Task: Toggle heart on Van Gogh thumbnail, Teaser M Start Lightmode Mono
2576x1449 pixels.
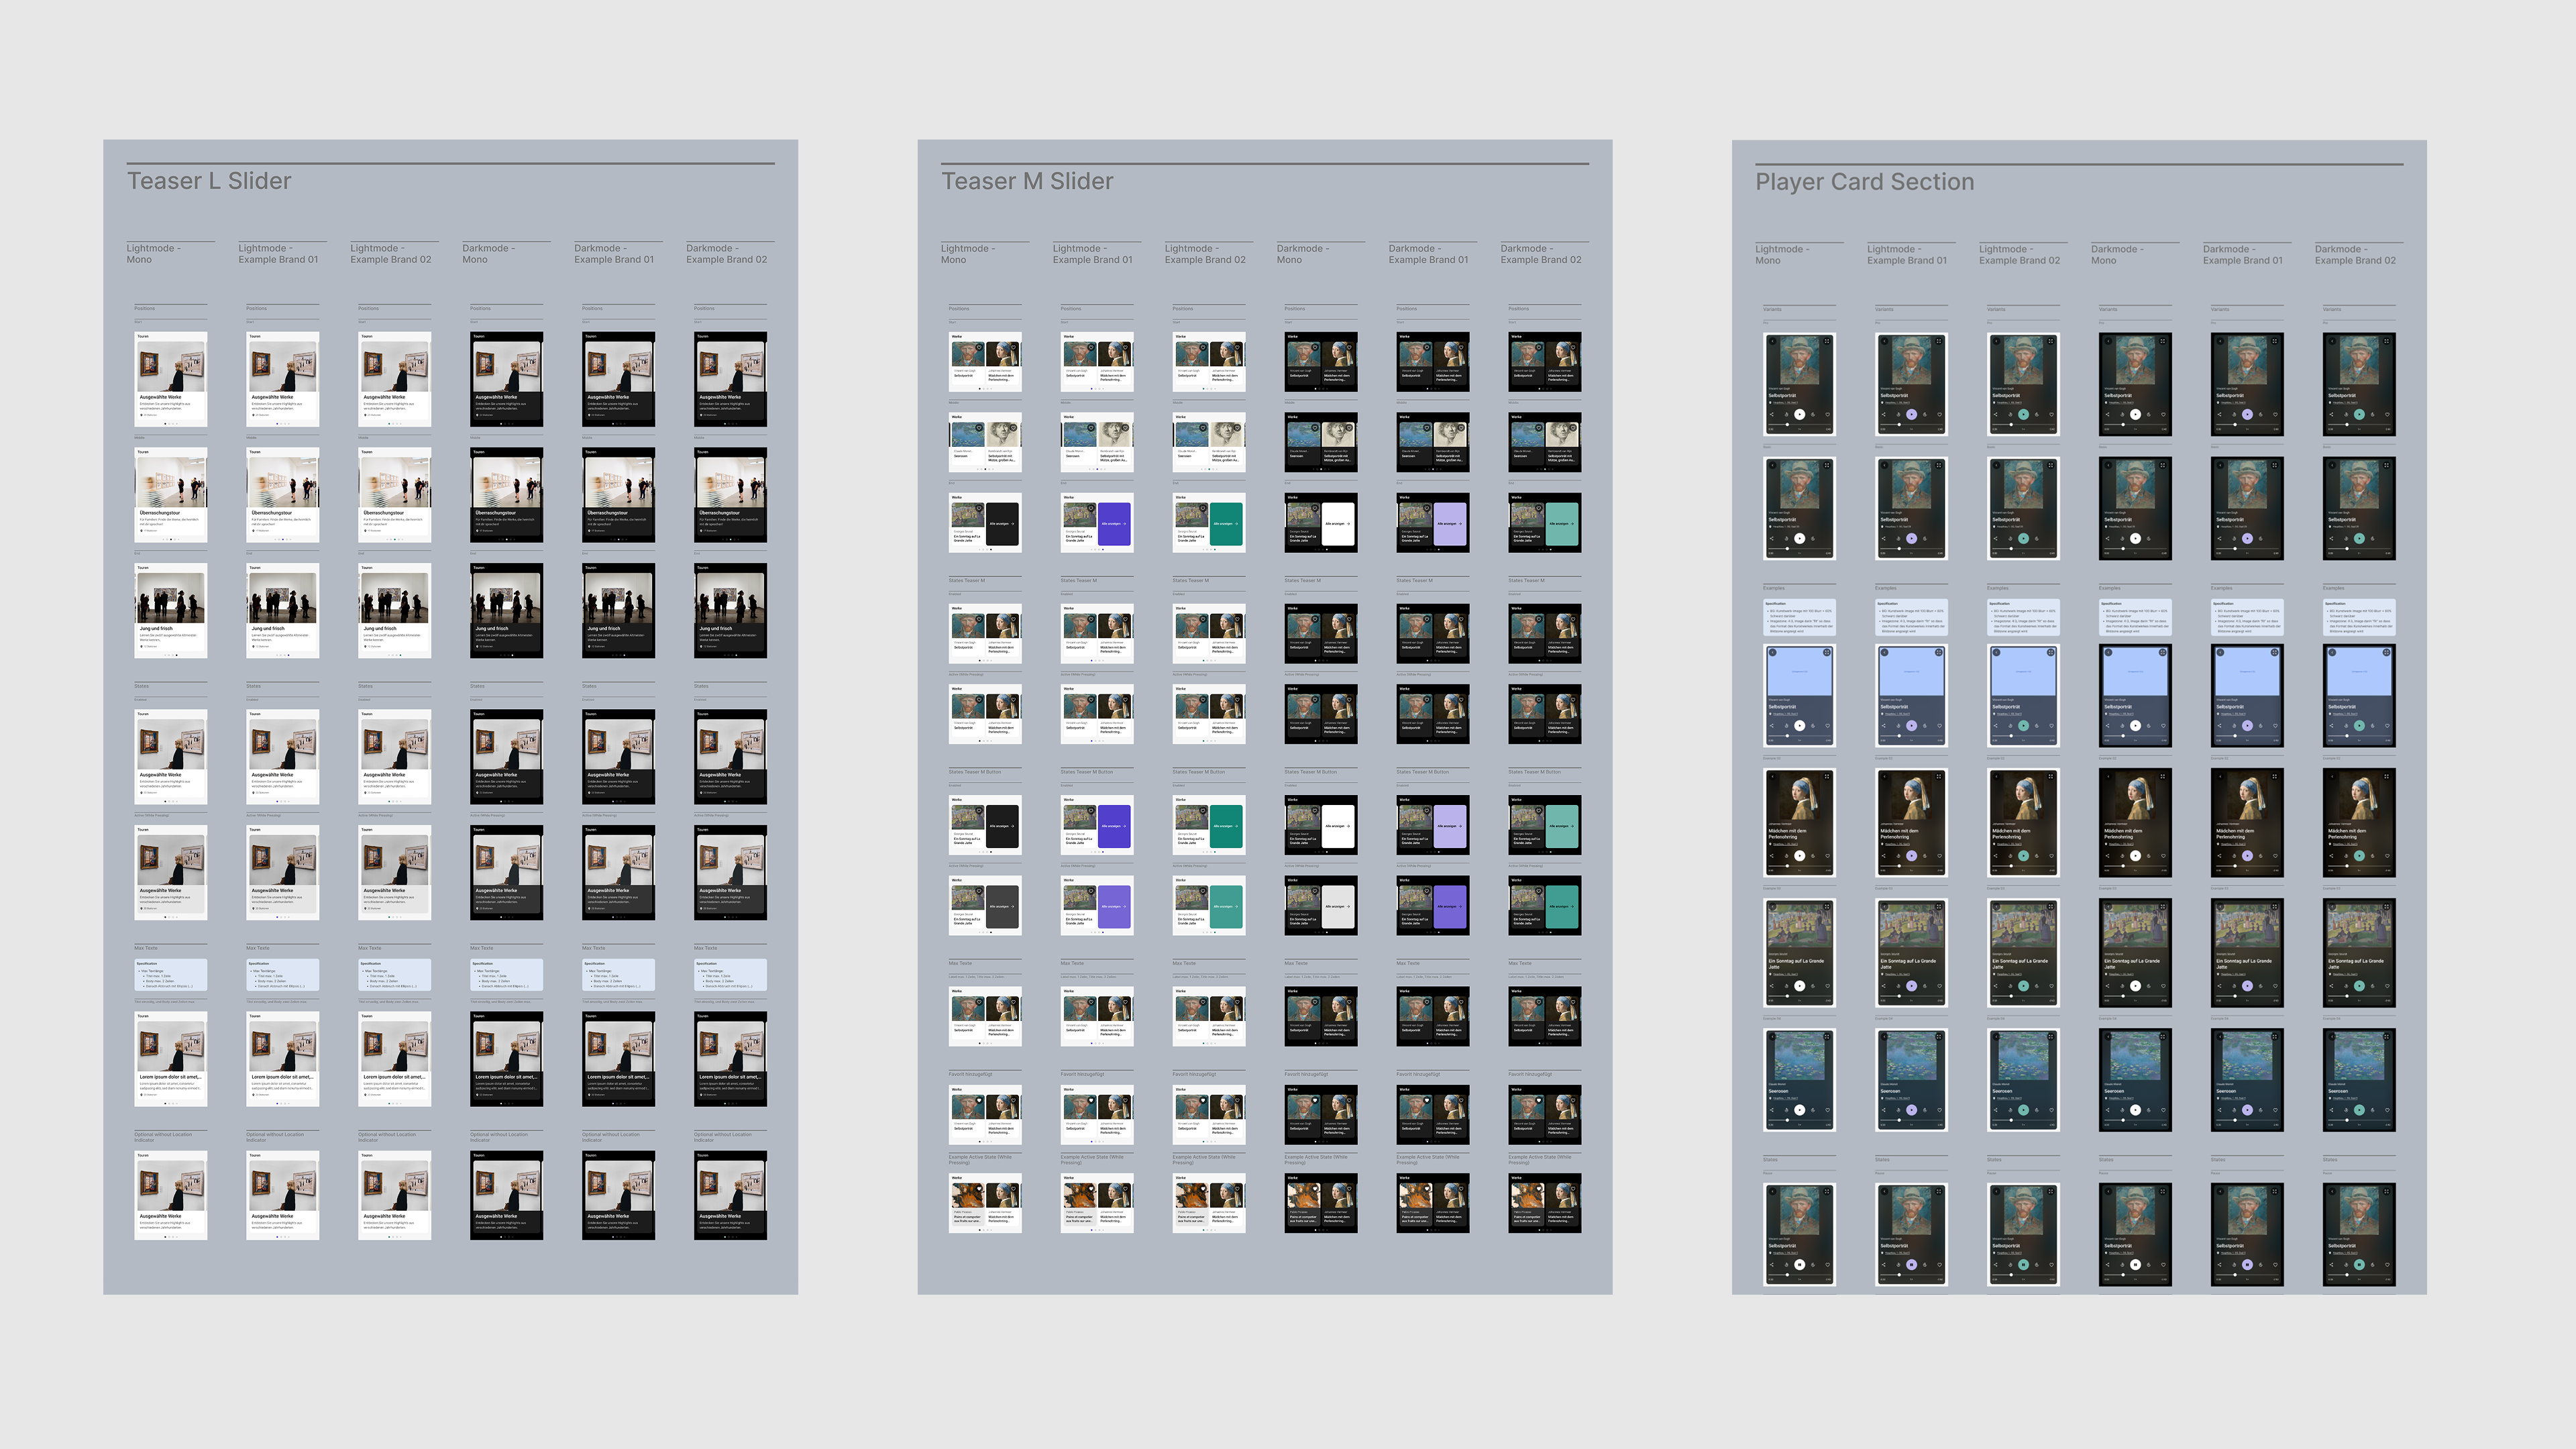Action: pyautogui.click(x=979, y=348)
